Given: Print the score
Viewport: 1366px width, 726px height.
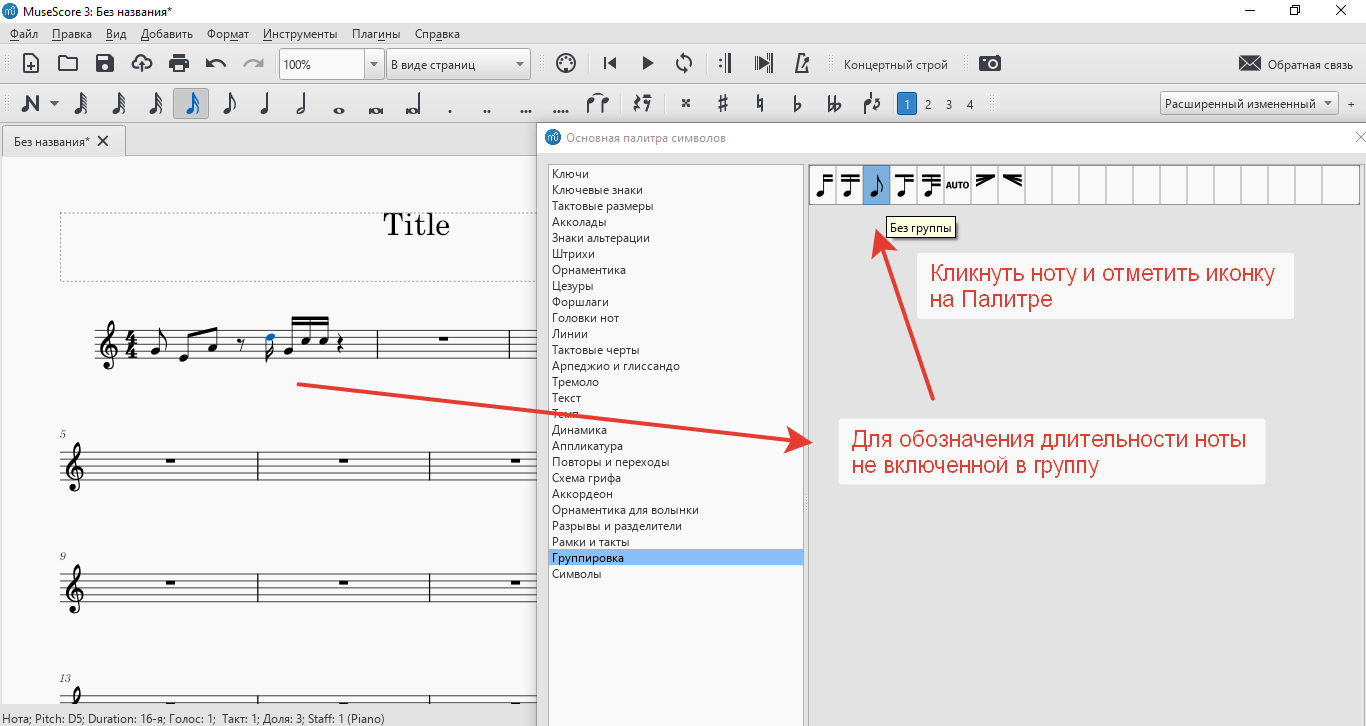Looking at the screenshot, I should [x=179, y=64].
